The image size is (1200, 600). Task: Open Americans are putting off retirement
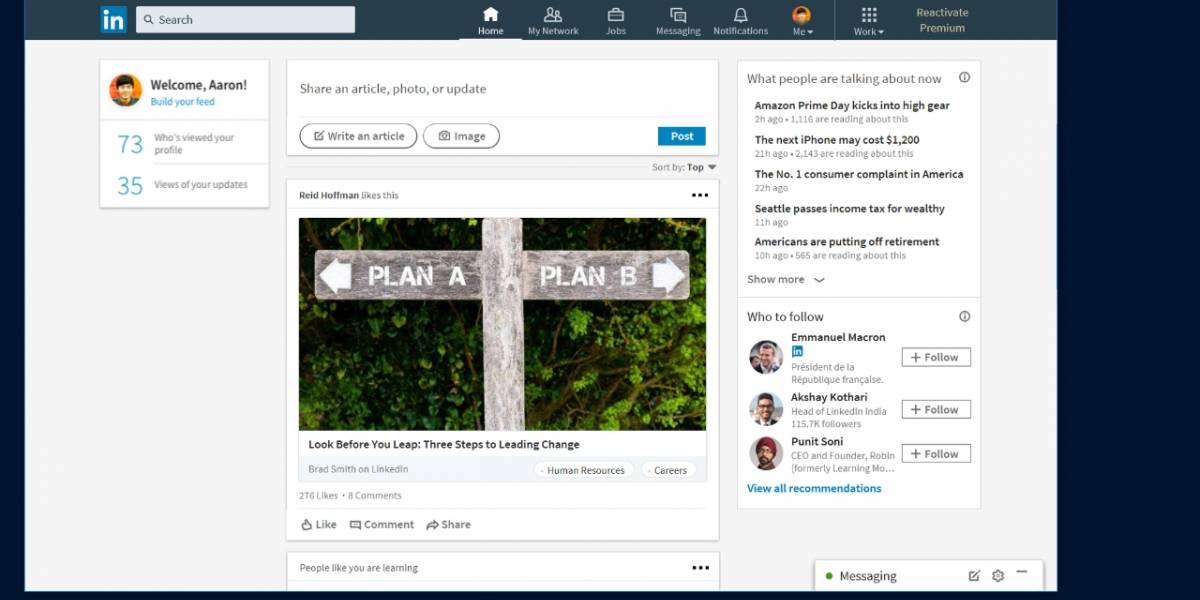847,242
